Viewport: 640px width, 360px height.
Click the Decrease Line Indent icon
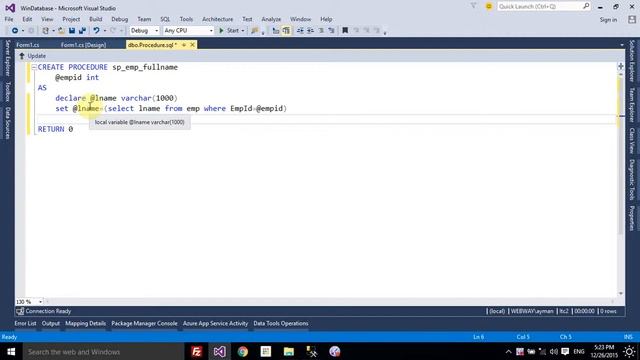(300, 31)
